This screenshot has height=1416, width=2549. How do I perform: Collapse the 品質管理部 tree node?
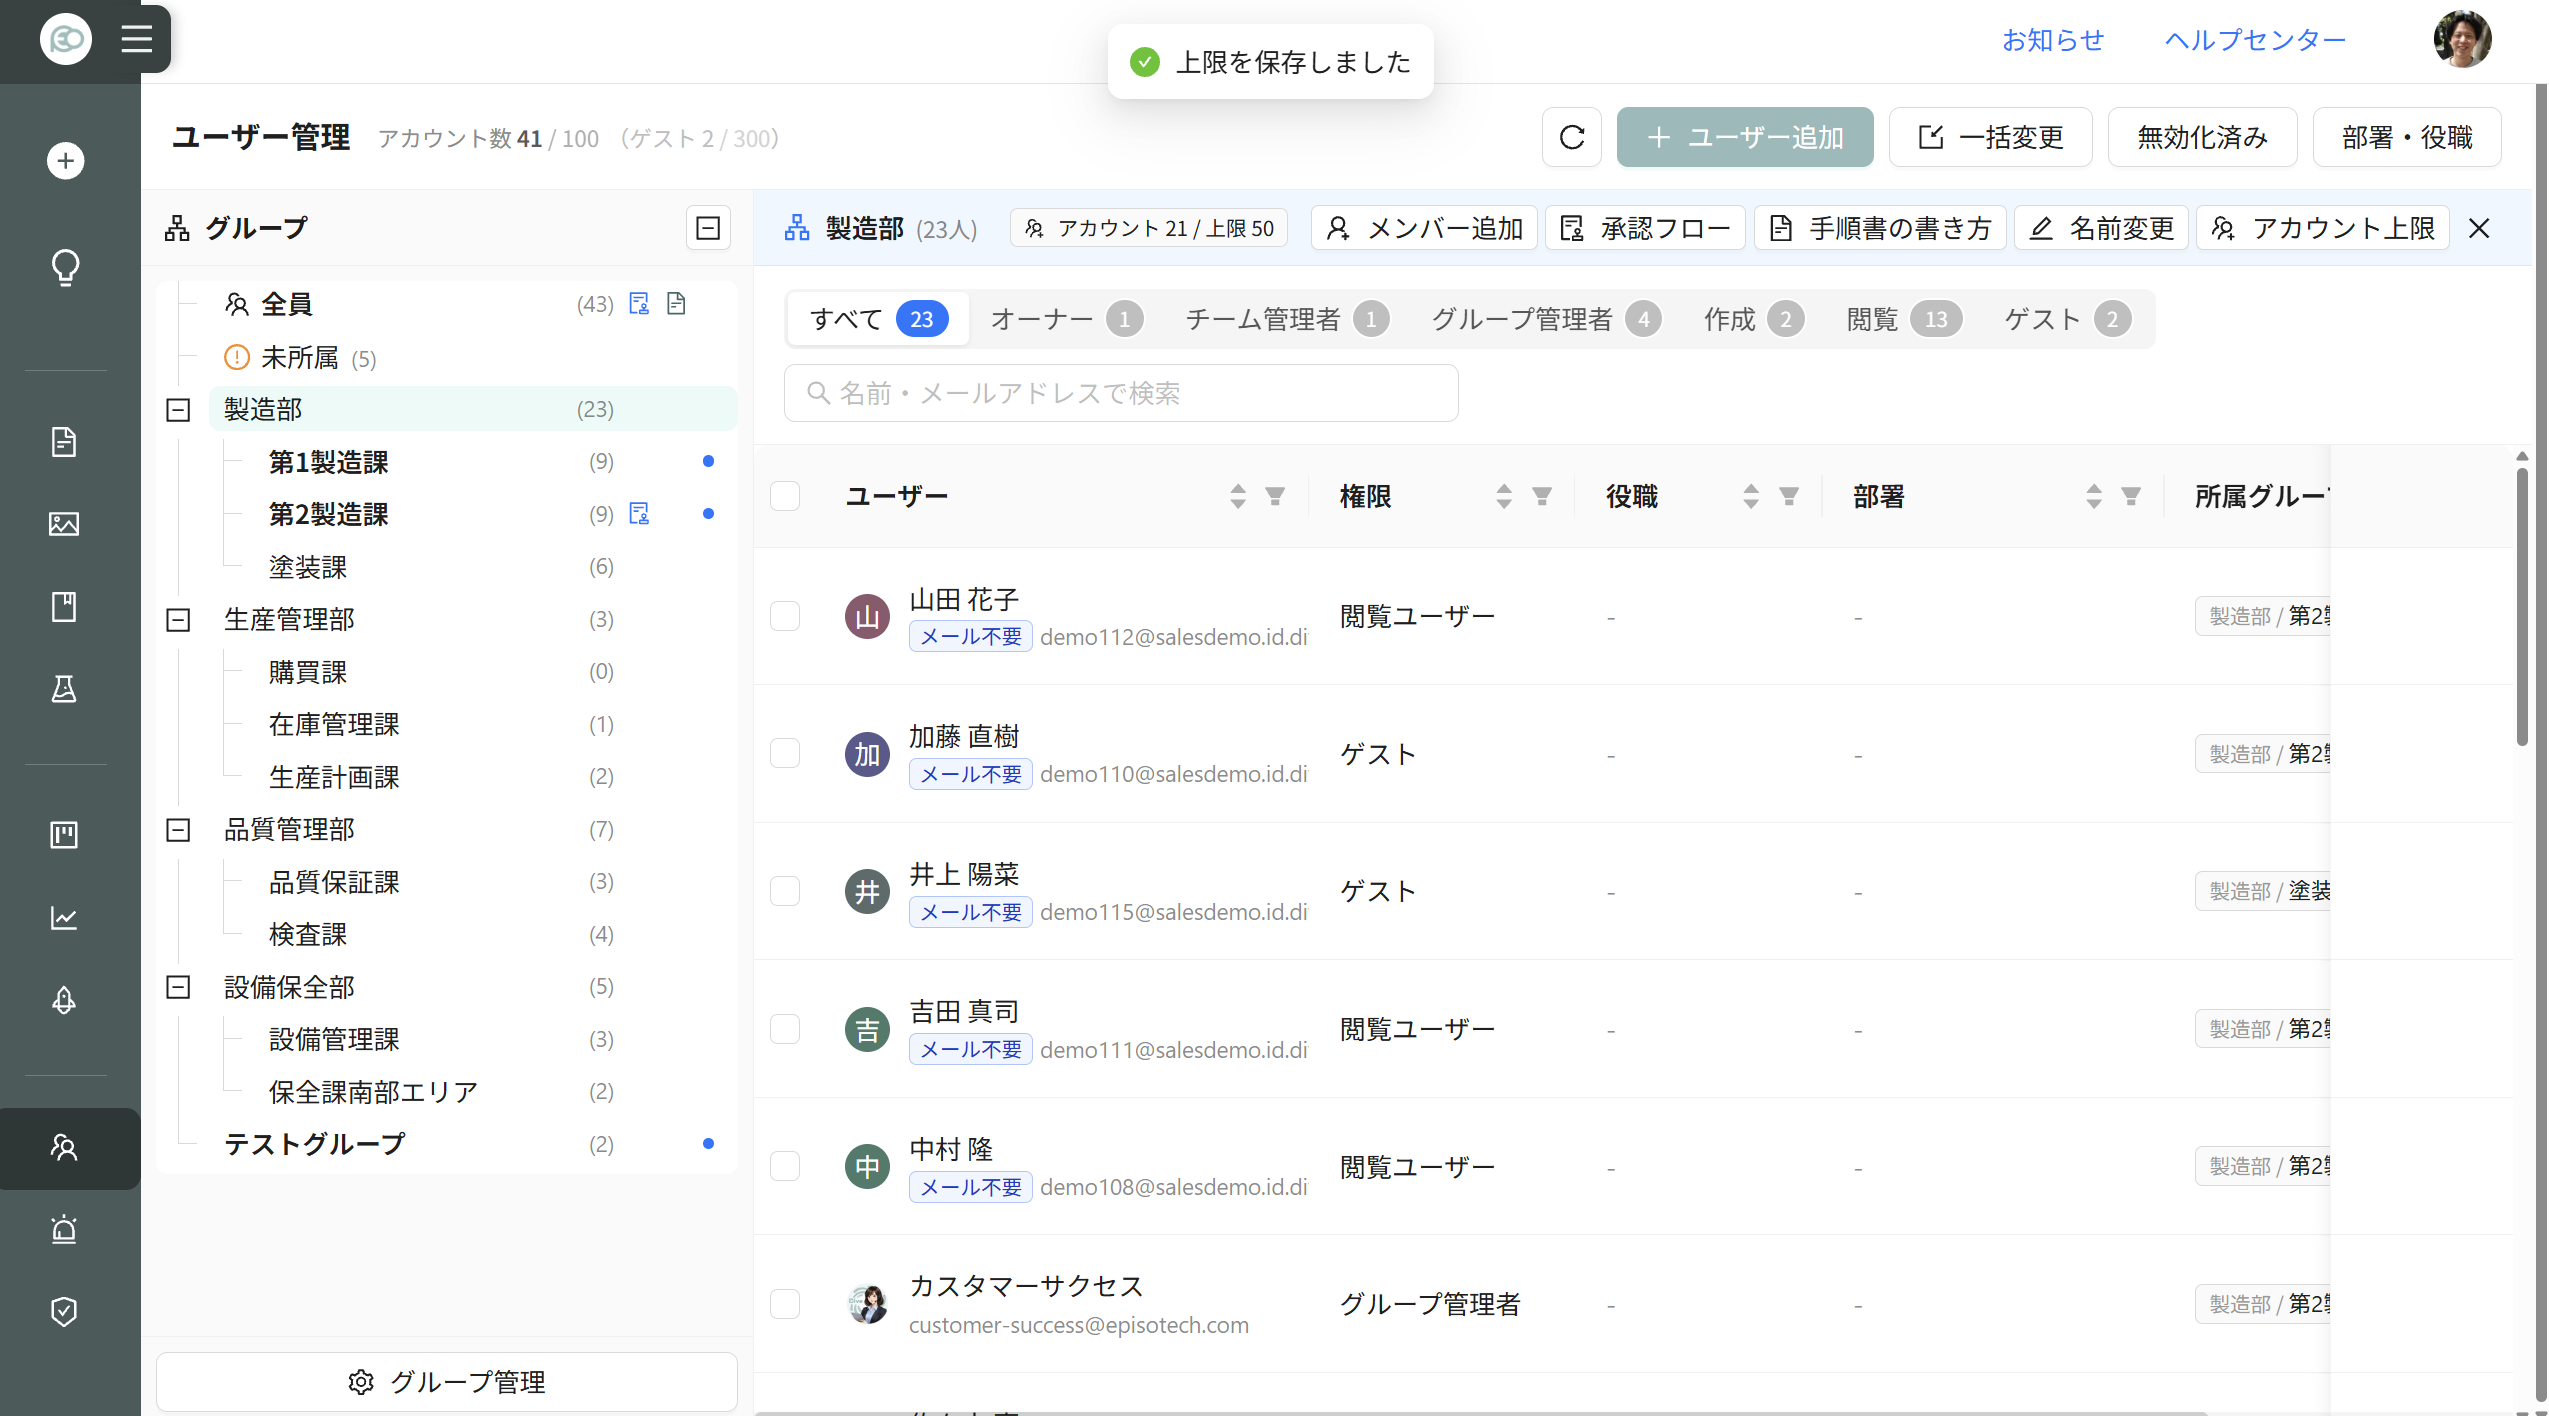coord(178,830)
